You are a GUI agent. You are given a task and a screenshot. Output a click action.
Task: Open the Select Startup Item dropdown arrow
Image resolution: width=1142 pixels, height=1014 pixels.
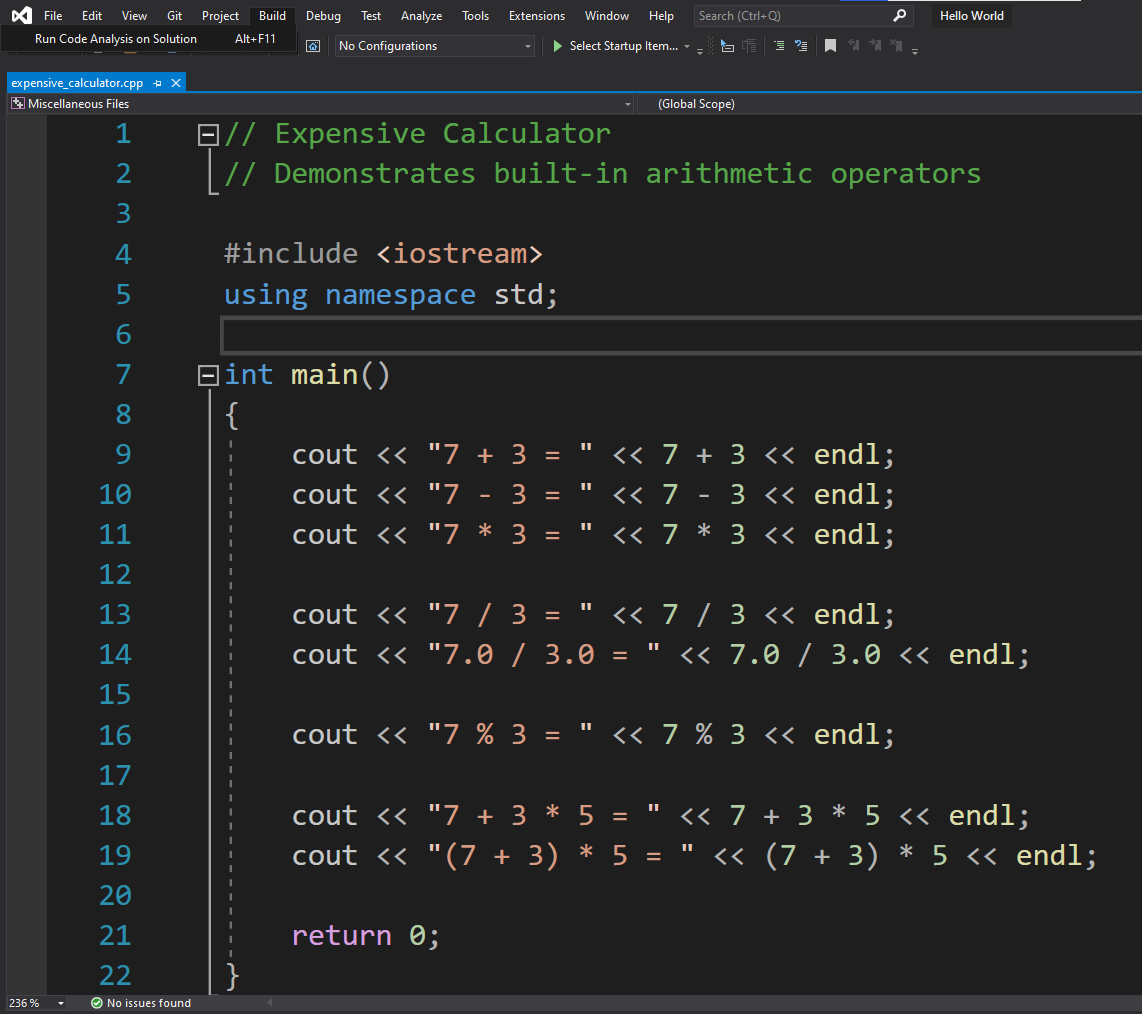point(687,46)
